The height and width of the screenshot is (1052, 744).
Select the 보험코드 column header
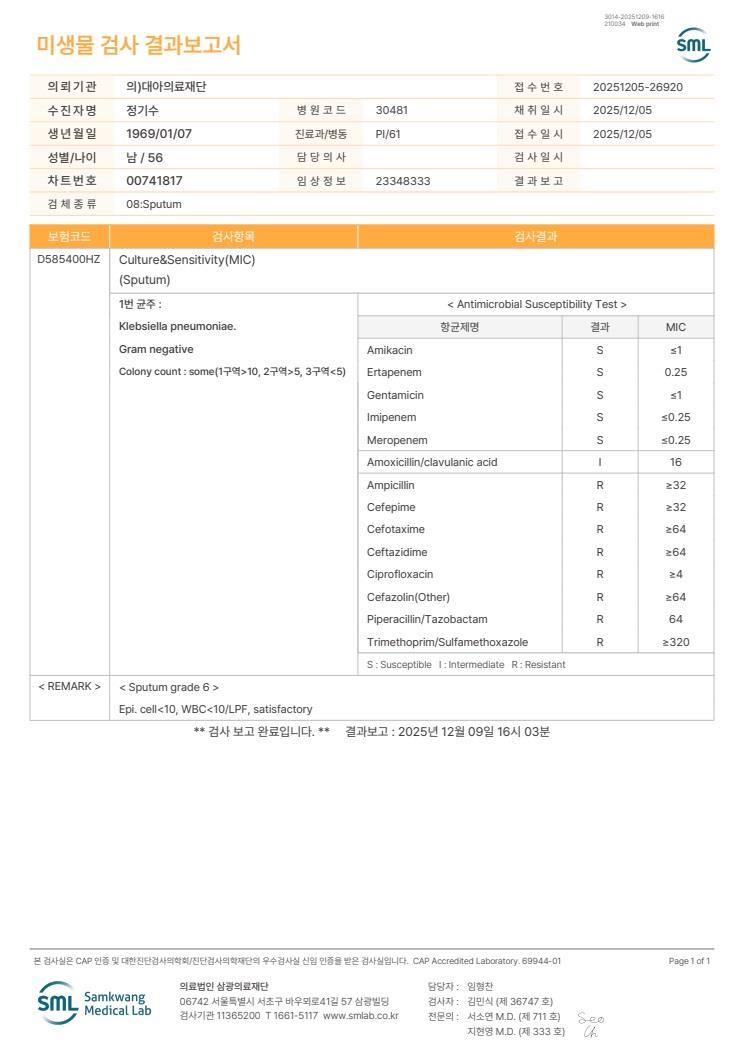point(69,237)
